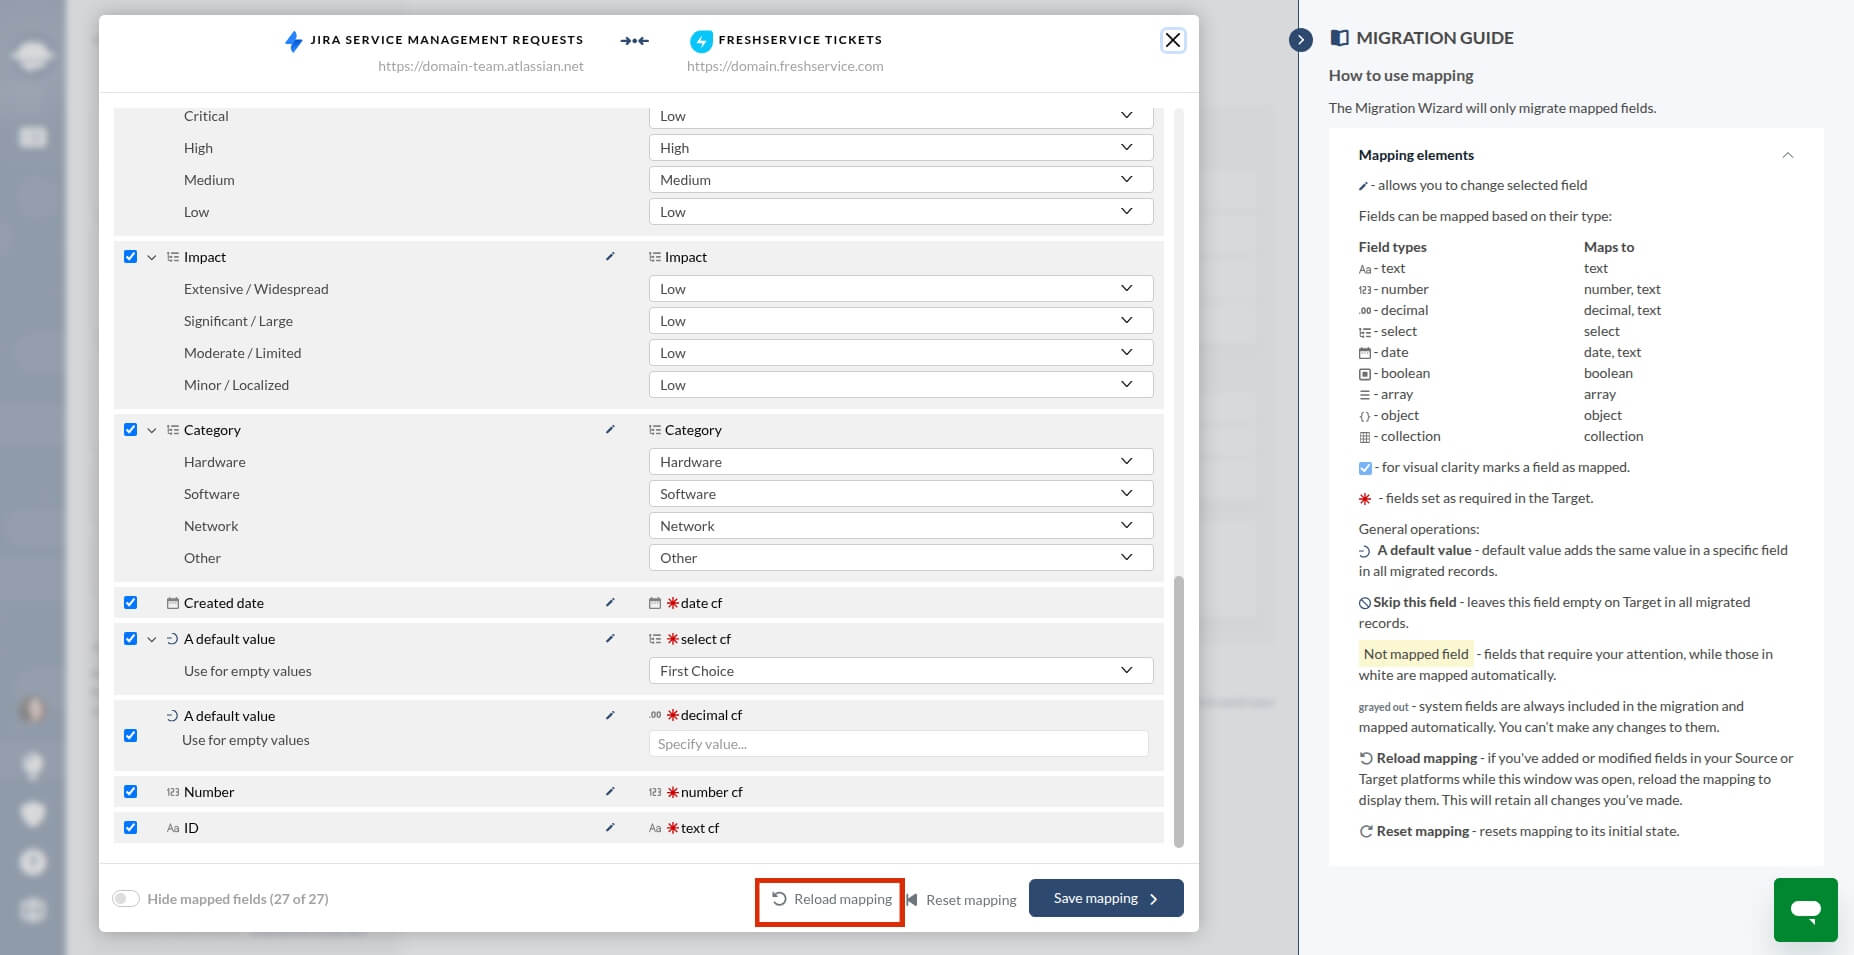Open dropdown for Medium priority mapping
This screenshot has height=955, width=1854.
(x=901, y=180)
